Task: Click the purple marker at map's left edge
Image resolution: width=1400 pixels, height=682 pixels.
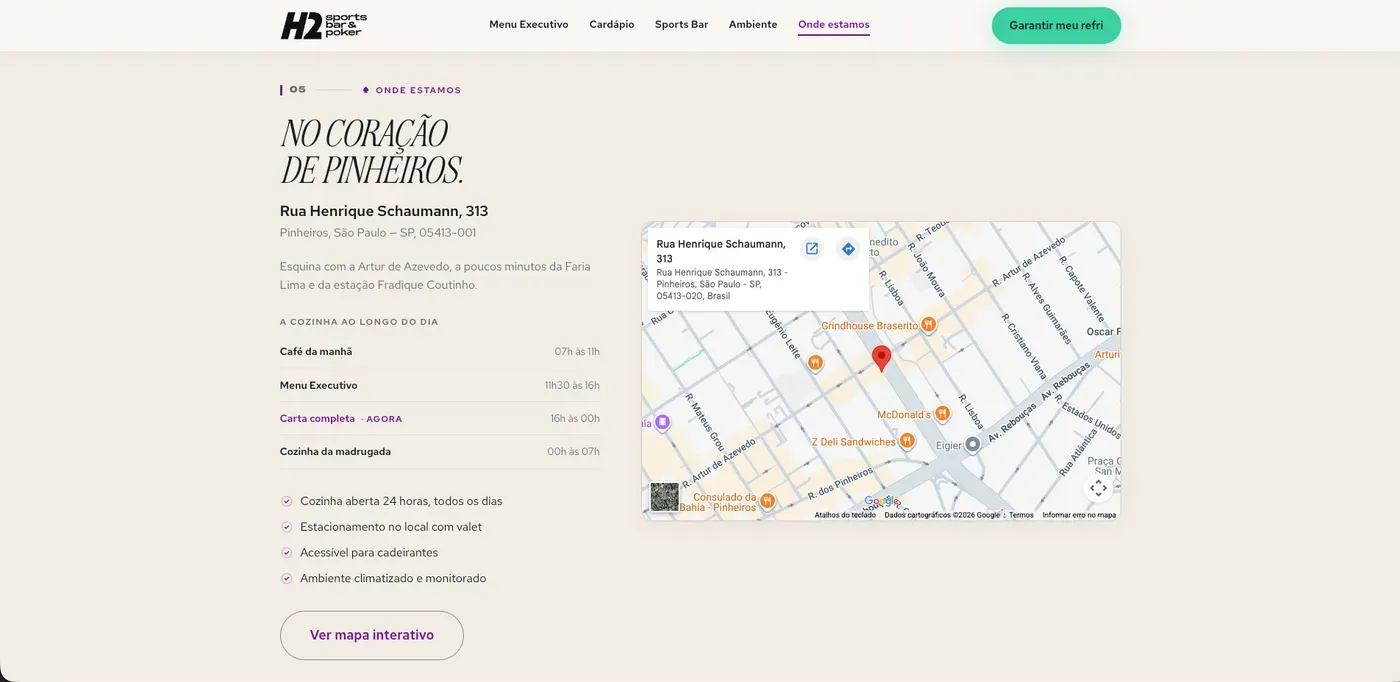Action: (x=662, y=422)
